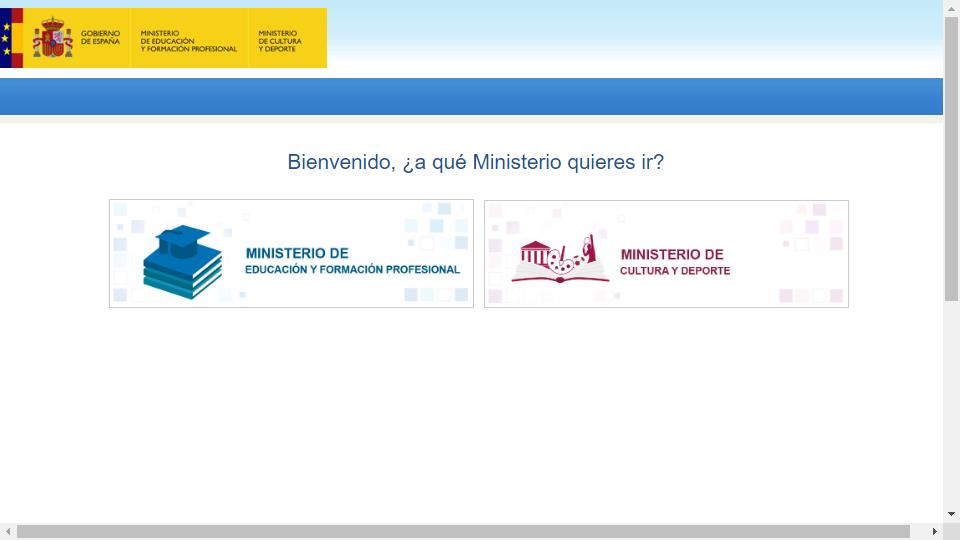The height and width of the screenshot is (540, 960).
Task: Click the scroll left arrow
Action: pyautogui.click(x=8, y=531)
